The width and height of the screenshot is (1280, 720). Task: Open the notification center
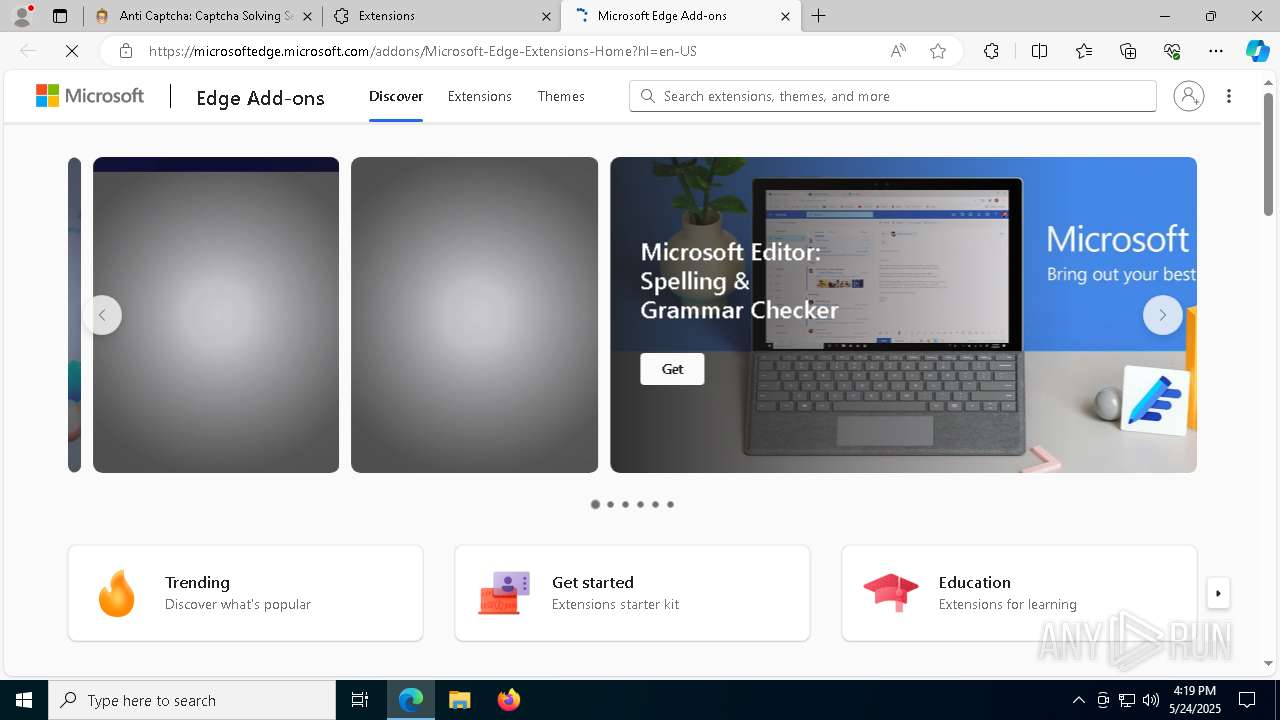[1247, 700]
